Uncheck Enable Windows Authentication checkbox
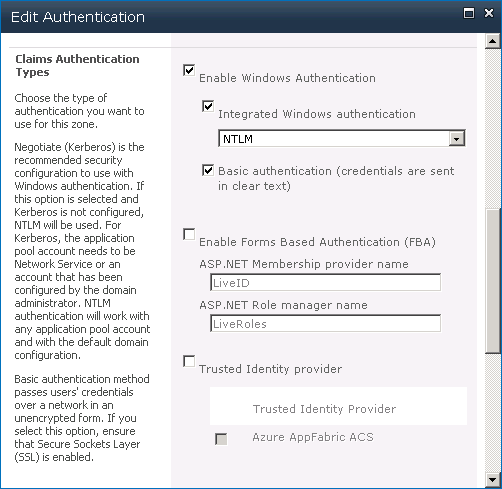Screen dimensions: 502x489 [x=189, y=70]
